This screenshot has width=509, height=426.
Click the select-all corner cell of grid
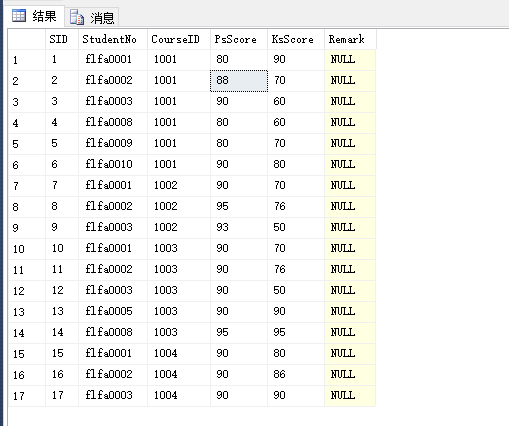click(27, 39)
